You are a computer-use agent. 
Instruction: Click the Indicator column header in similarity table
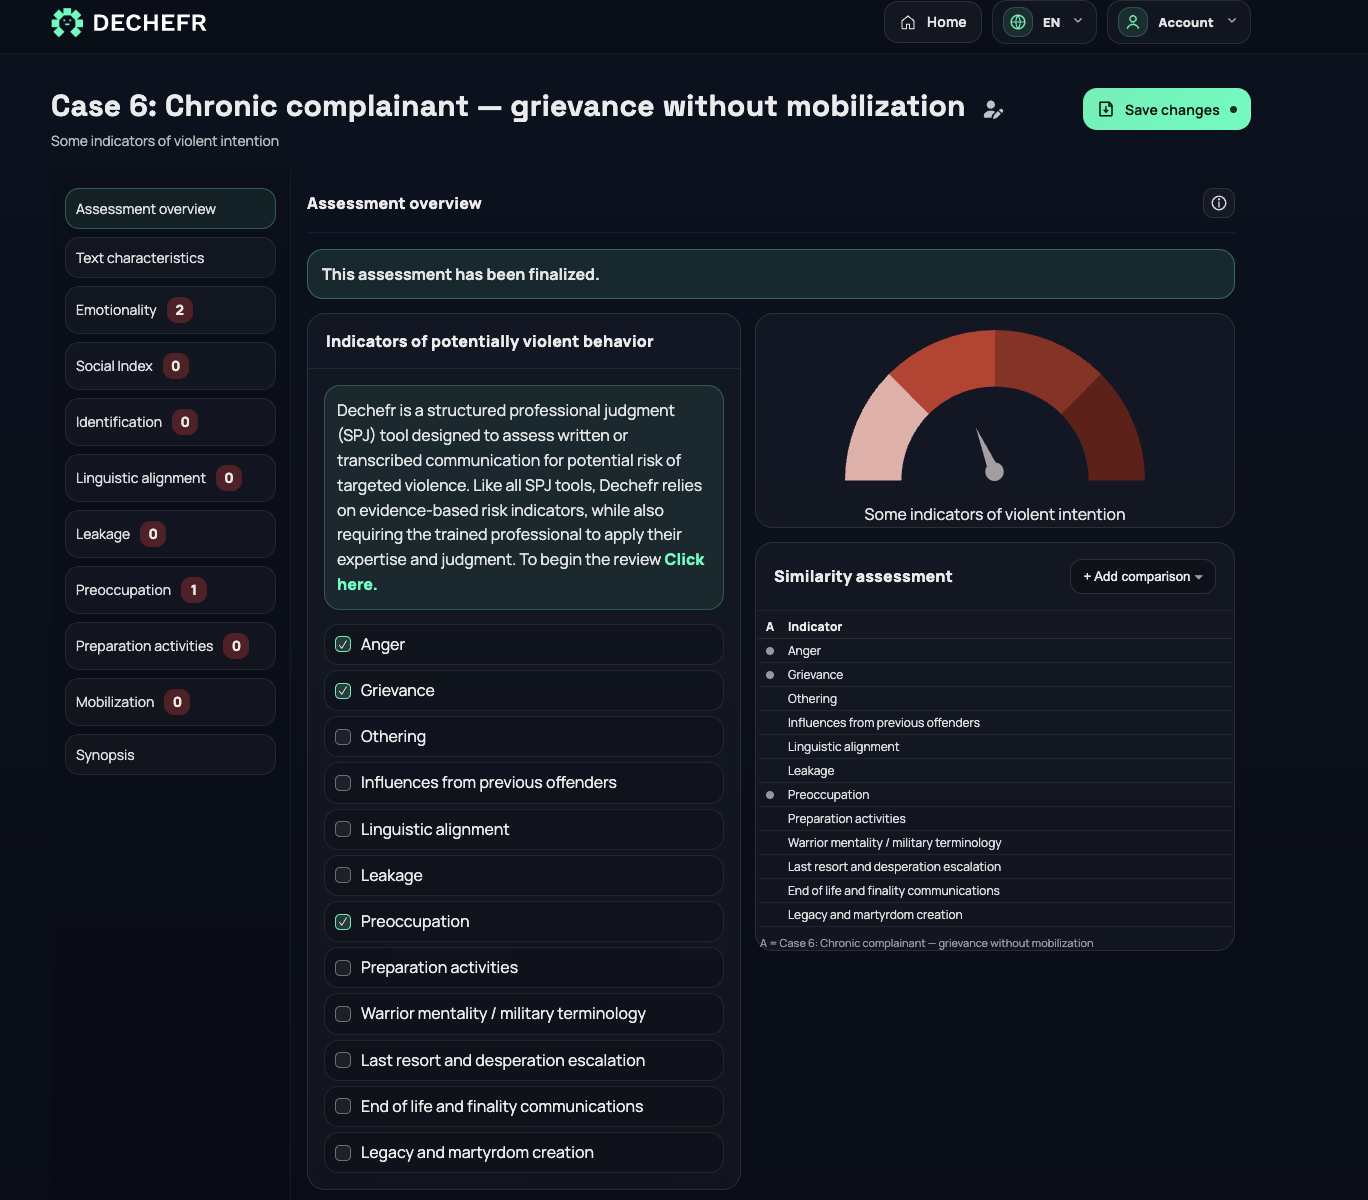[x=815, y=627]
